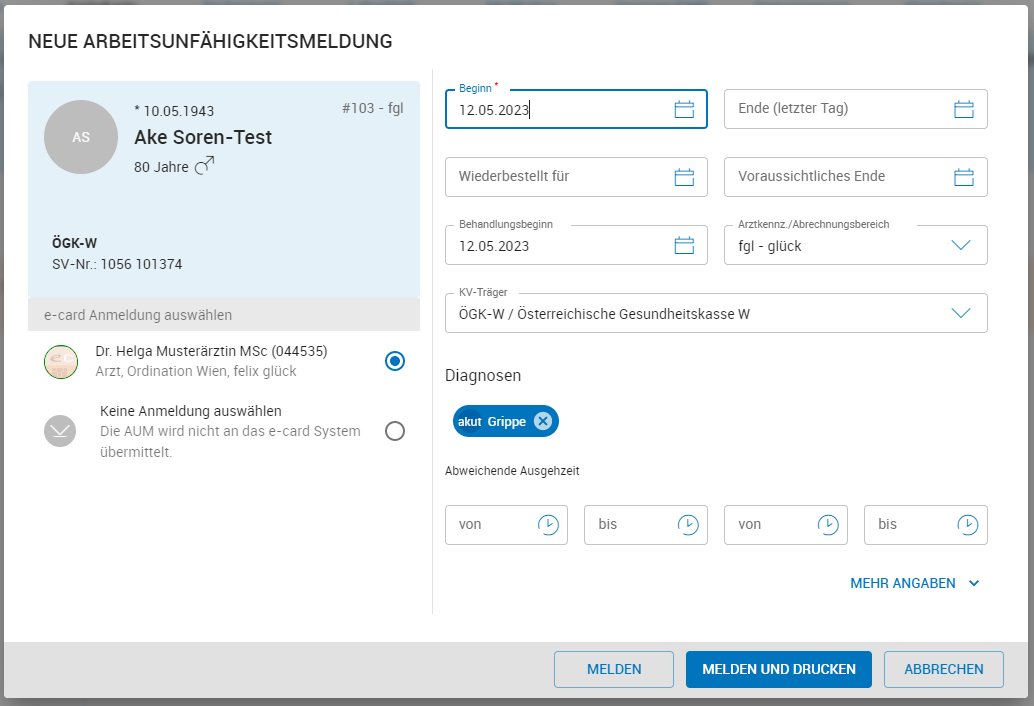
Task: Select Keine Anmeldung auswählen radio option
Action: [x=395, y=431]
